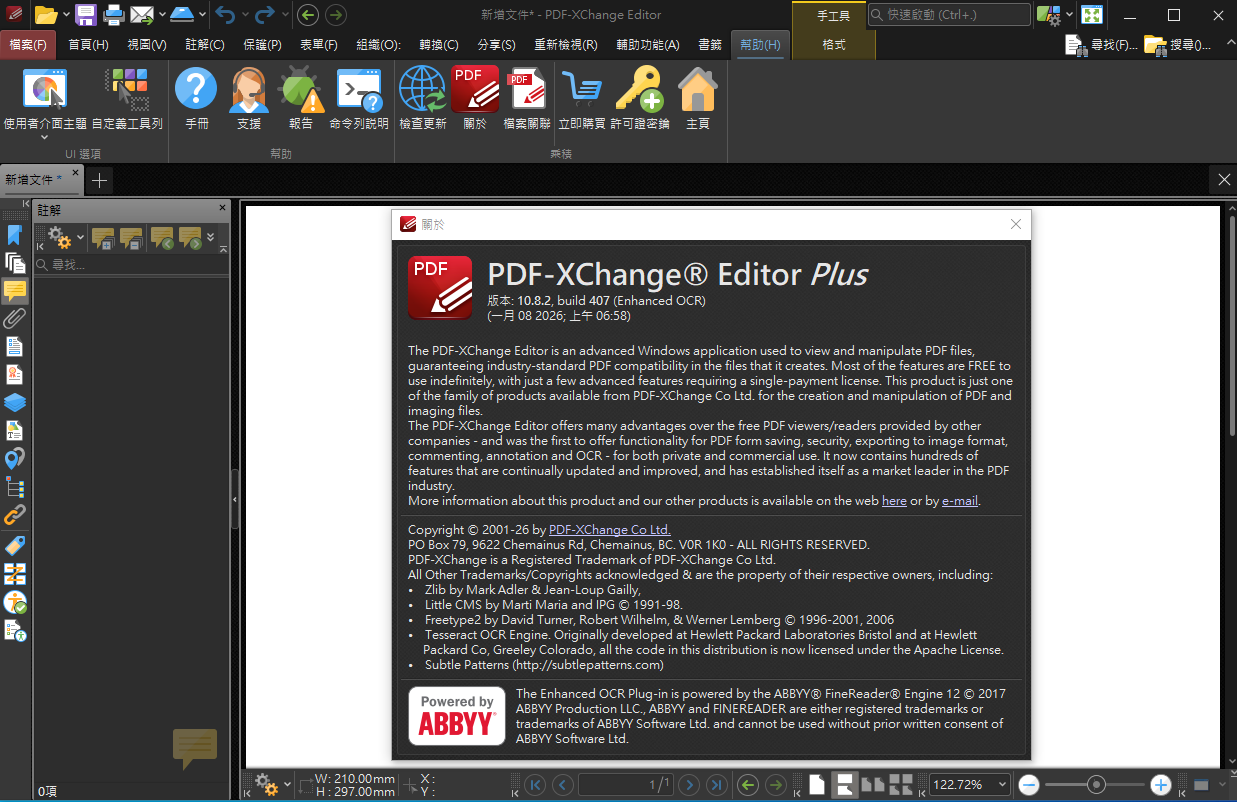Open the Open-file folder dropdown arrow
Screen dimensions: 1237x802
67,14
